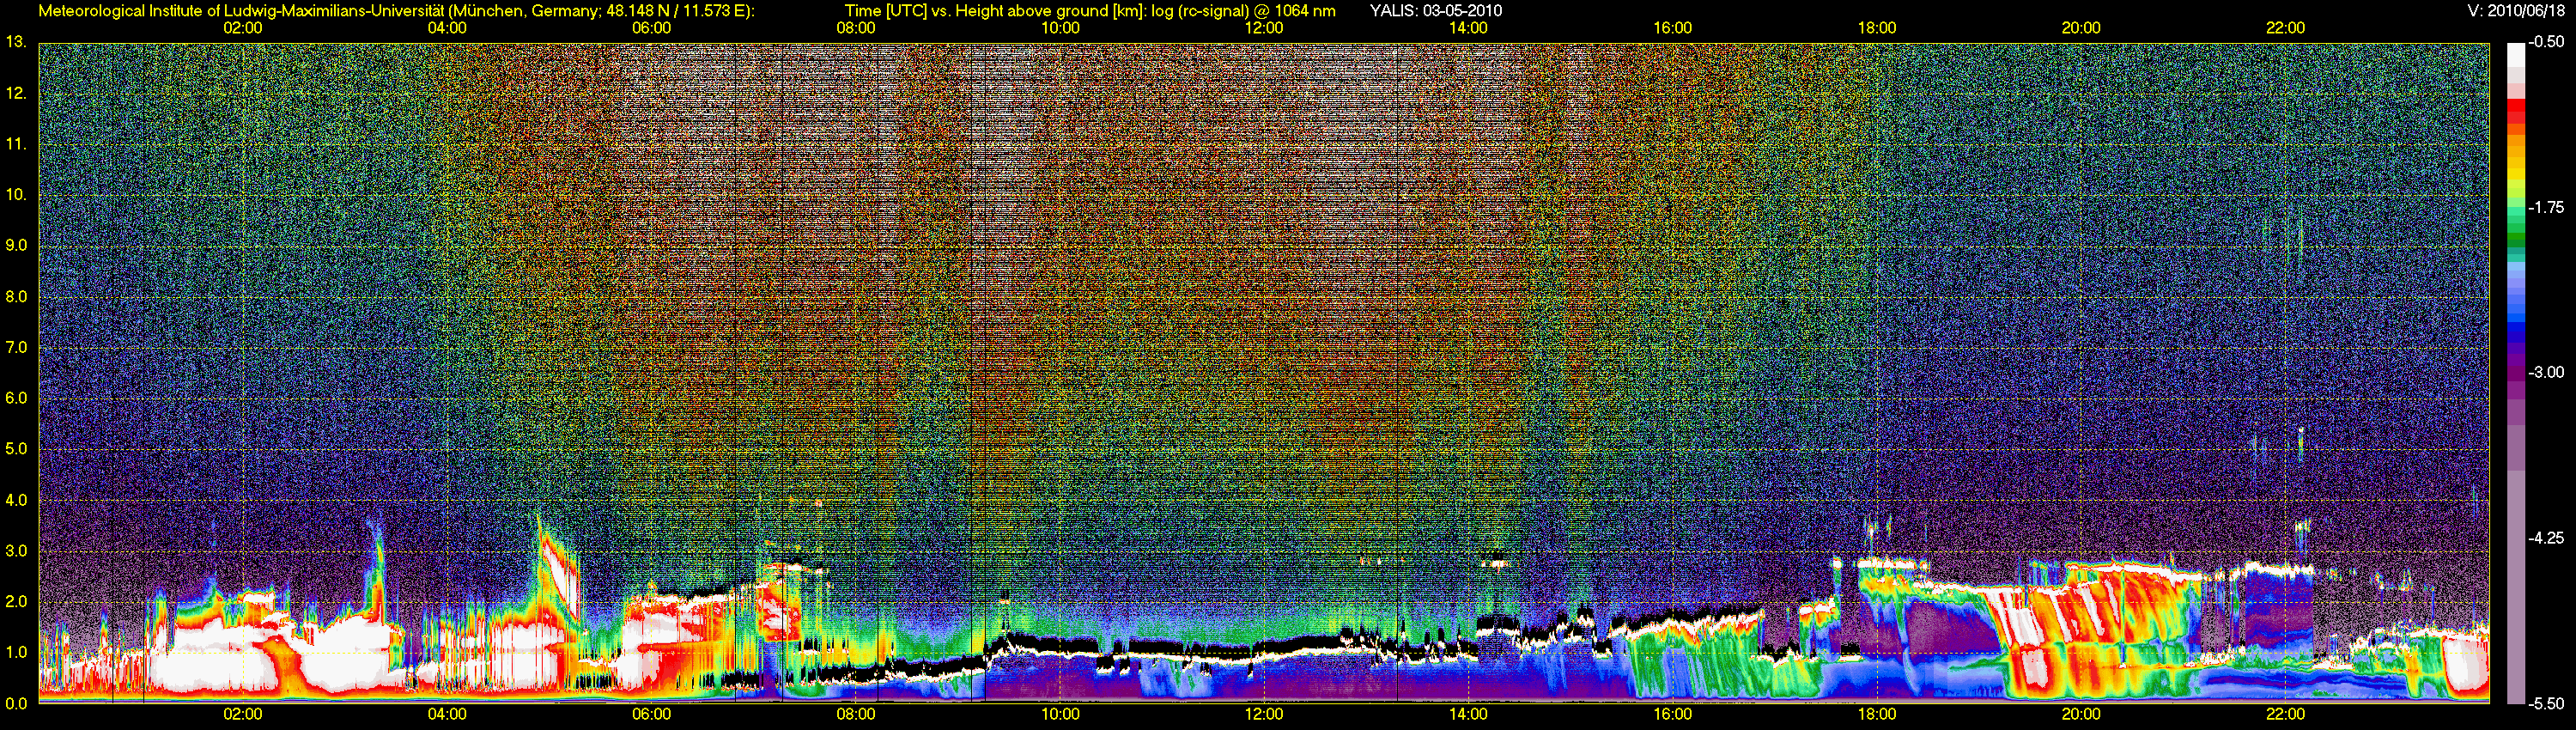2576x730 pixels.
Task: Click the '-1.75' color scale value
Action: (x=2547, y=208)
